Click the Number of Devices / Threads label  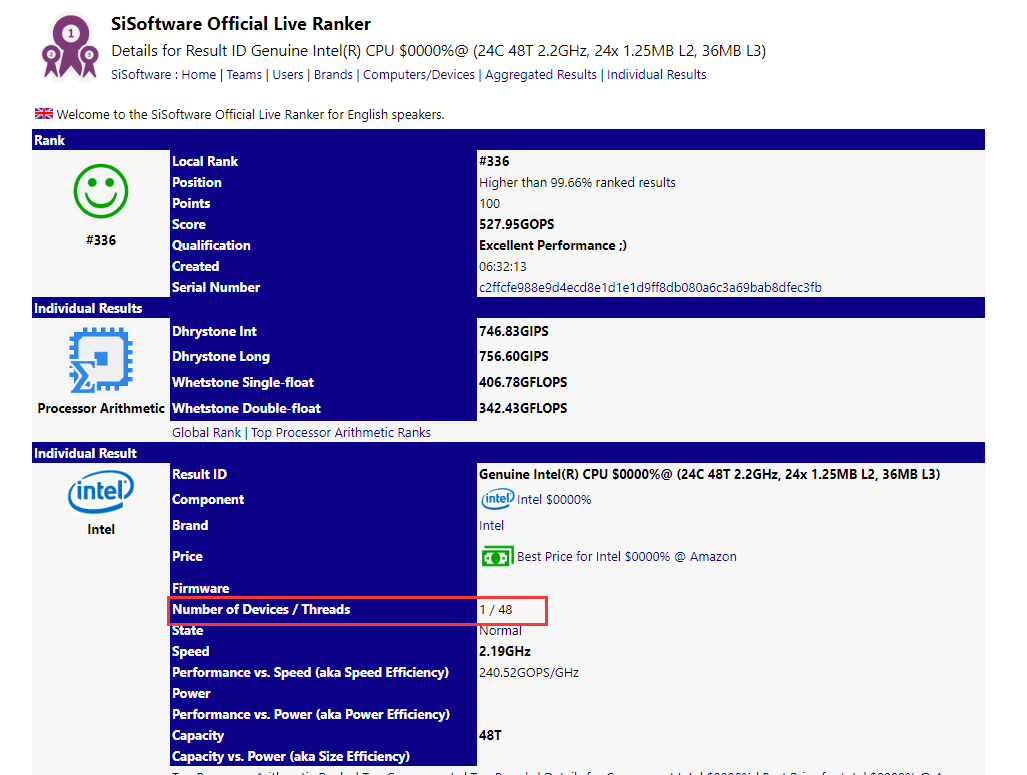(x=261, y=609)
